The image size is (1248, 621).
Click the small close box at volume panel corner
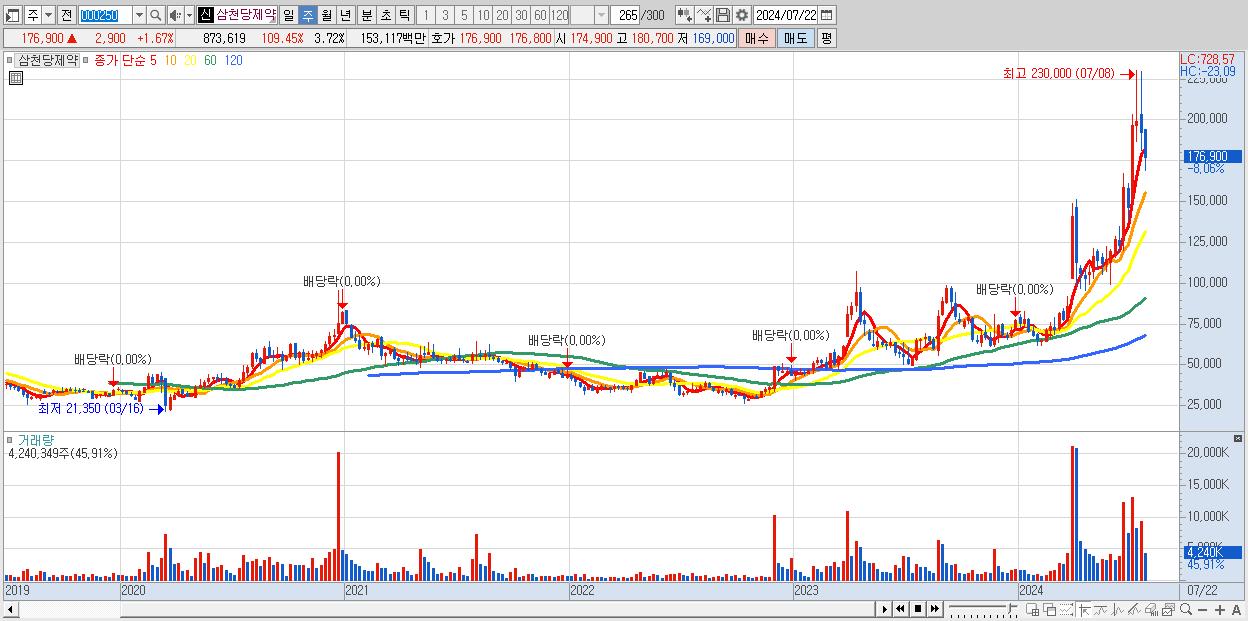1240,439
